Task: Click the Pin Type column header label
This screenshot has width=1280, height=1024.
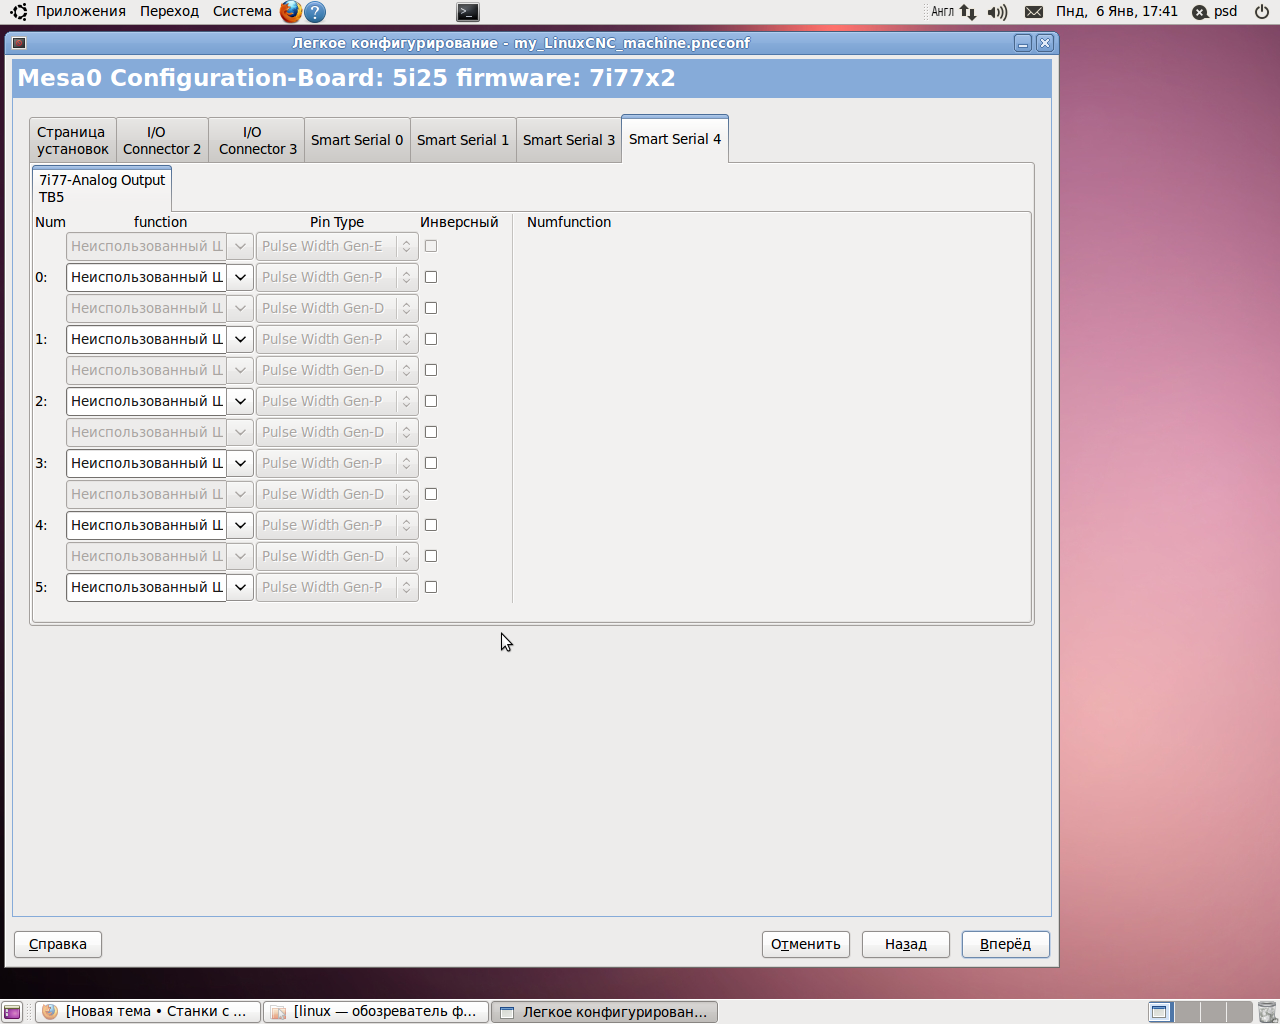Action: coord(337,222)
